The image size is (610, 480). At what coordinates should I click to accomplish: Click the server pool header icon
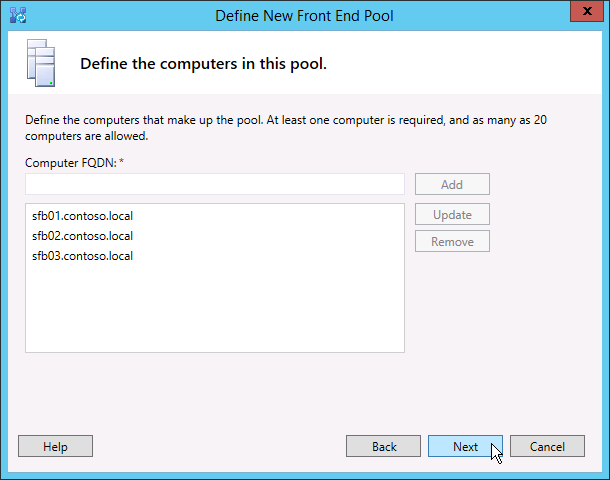41,63
